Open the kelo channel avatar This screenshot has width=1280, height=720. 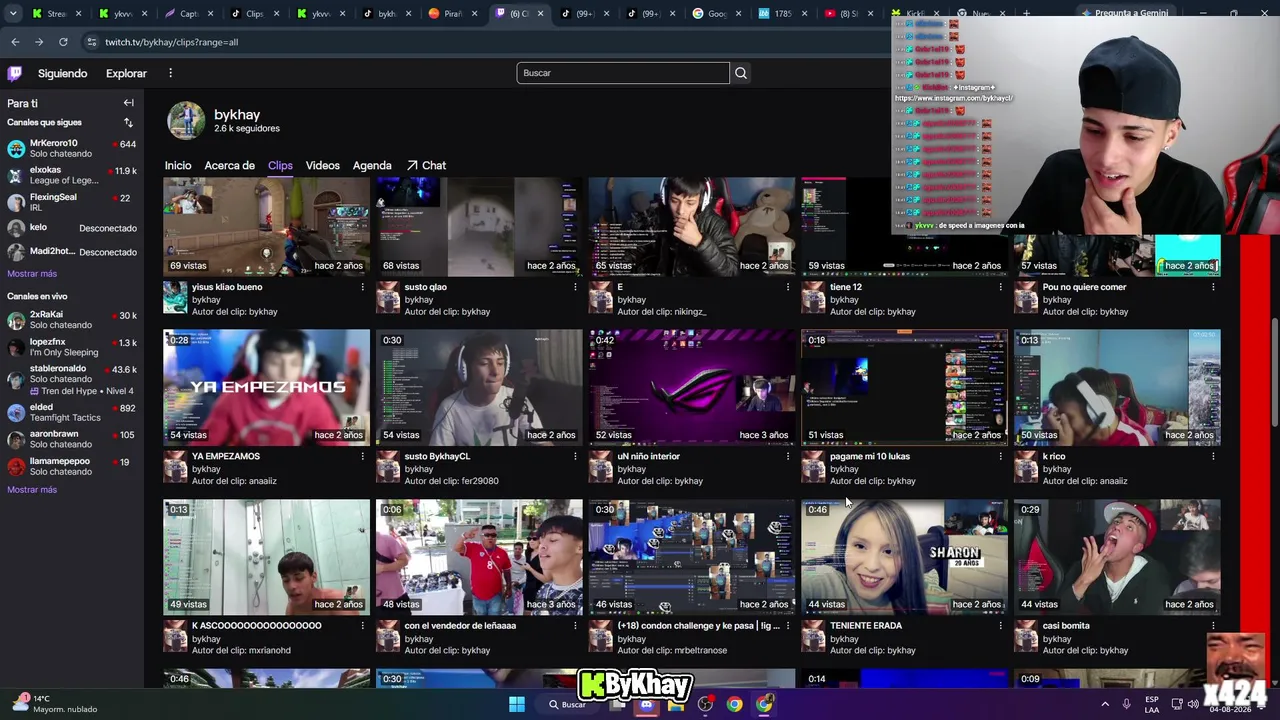coord(16,228)
